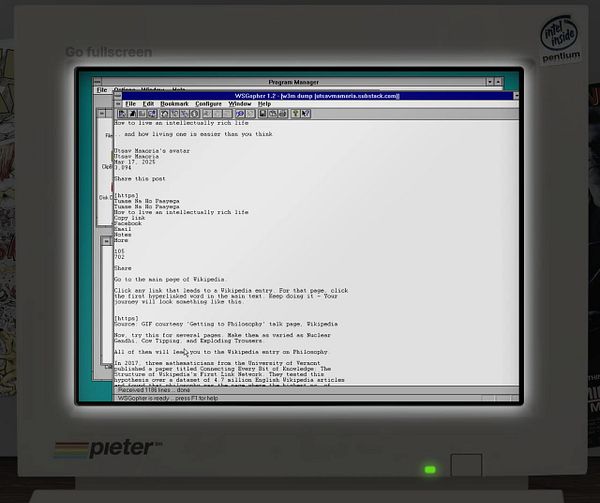
Task: Click WSGopher 1.2 title bar
Action: pyautogui.click(x=317, y=96)
